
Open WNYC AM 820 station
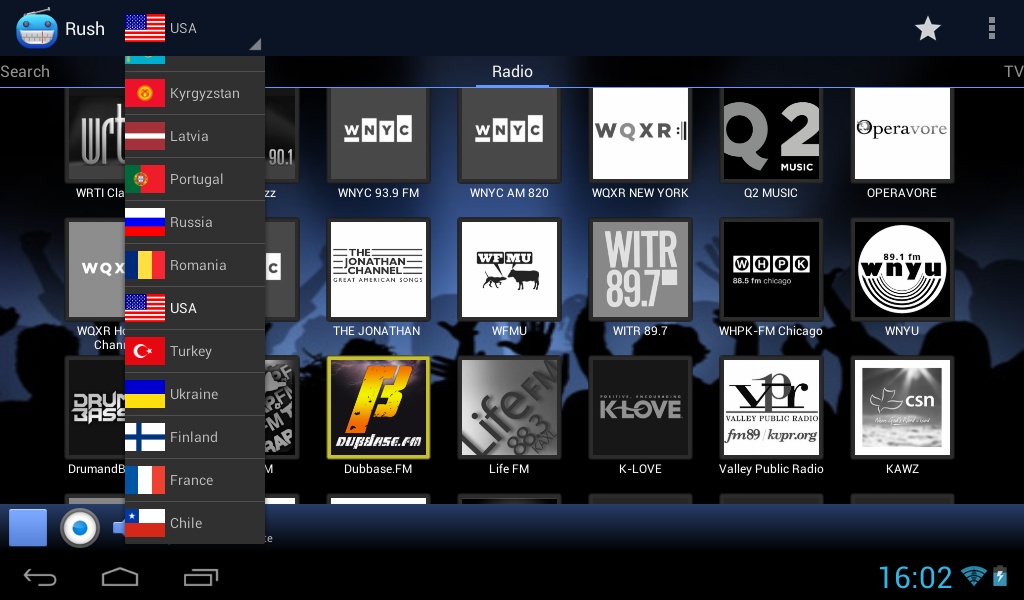pyautogui.click(x=509, y=144)
